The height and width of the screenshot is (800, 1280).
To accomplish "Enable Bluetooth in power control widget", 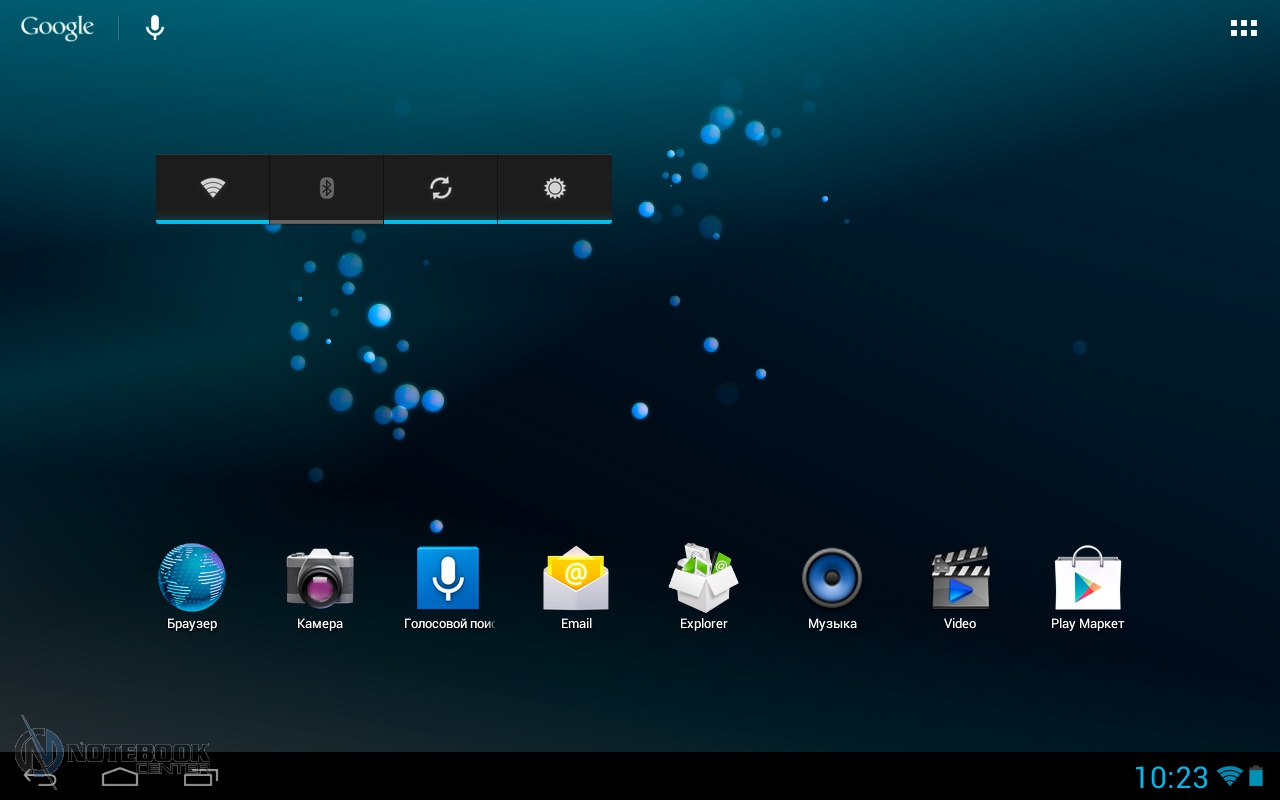I will point(327,188).
